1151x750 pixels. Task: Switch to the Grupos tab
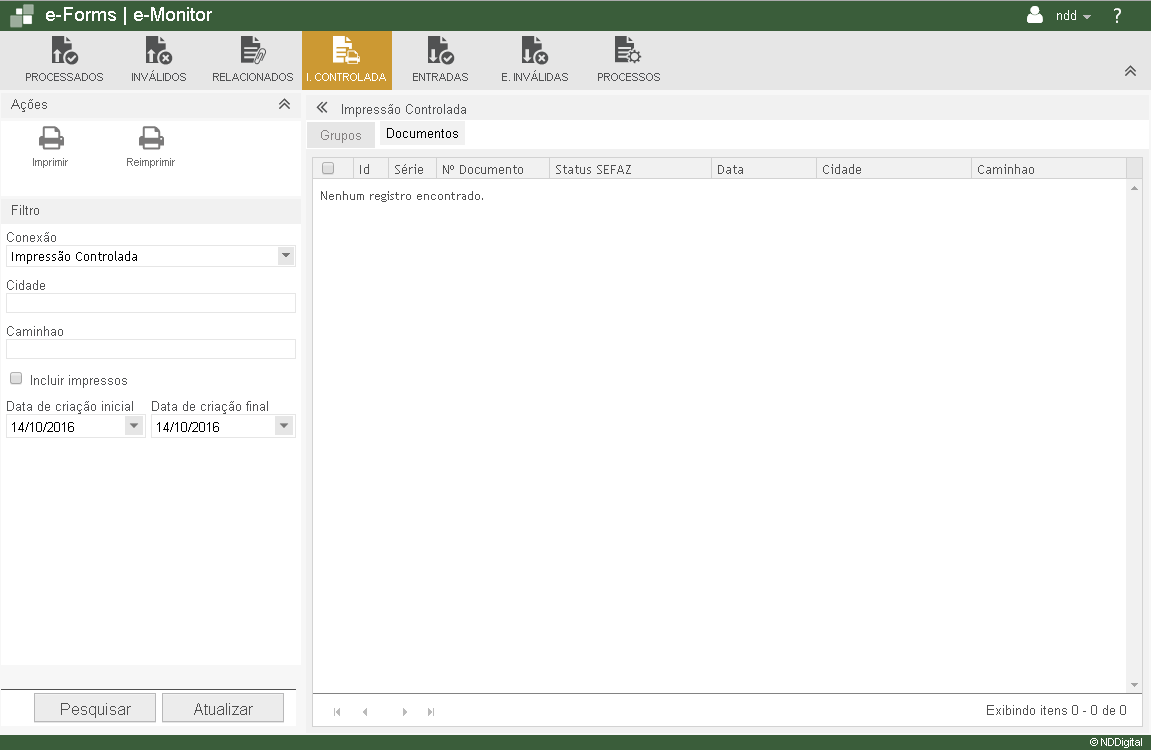click(x=341, y=135)
